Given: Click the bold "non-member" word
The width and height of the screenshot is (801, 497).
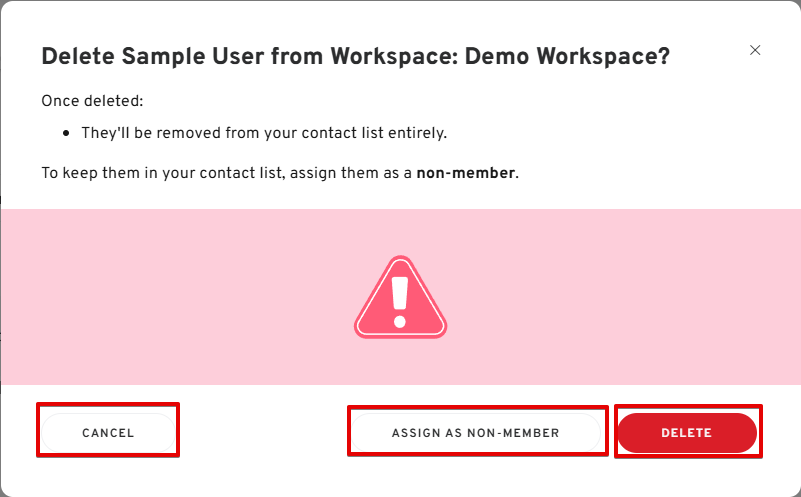Looking at the screenshot, I should (465, 173).
